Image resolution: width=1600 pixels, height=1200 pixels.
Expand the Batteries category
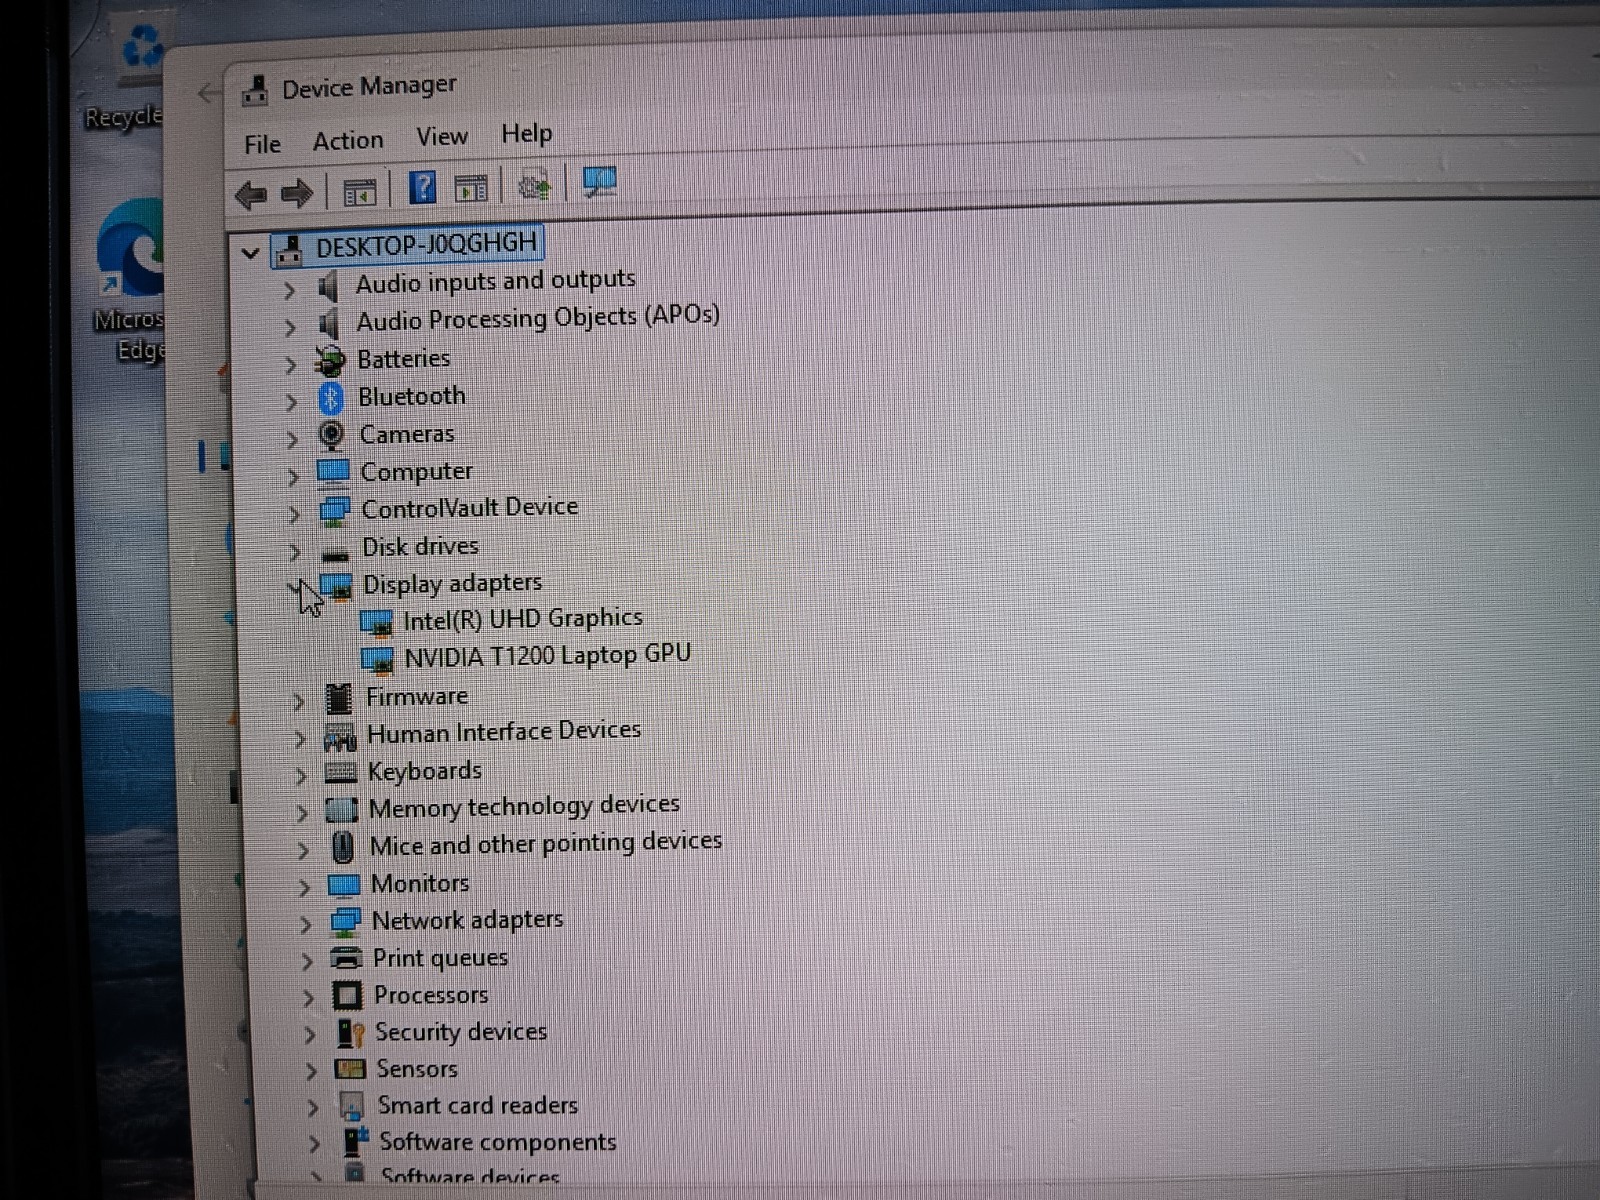click(291, 365)
